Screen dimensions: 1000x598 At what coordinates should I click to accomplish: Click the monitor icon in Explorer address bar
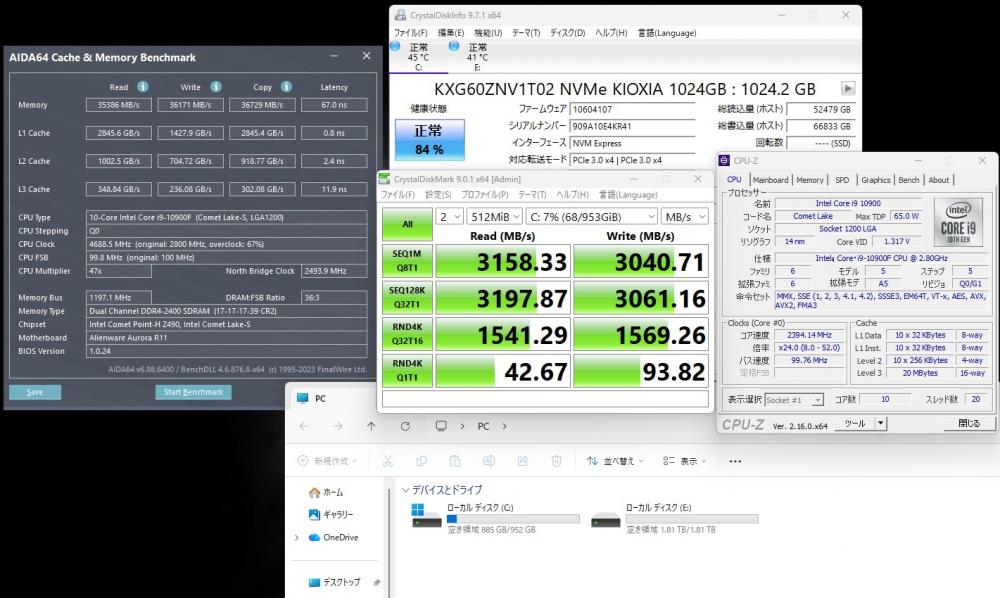(x=441, y=426)
